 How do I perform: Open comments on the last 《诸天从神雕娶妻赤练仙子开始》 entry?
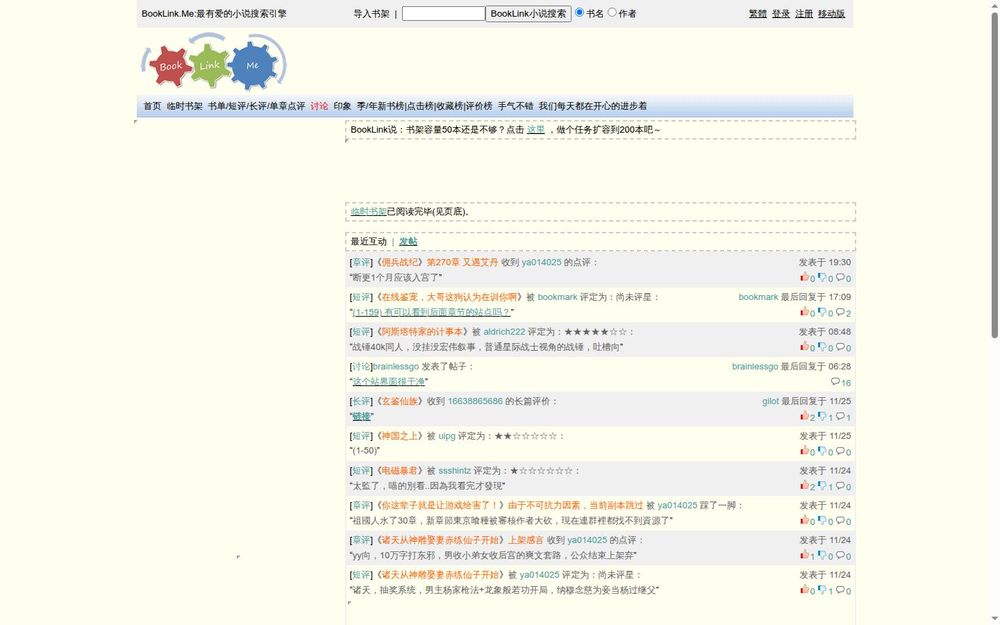click(839, 590)
